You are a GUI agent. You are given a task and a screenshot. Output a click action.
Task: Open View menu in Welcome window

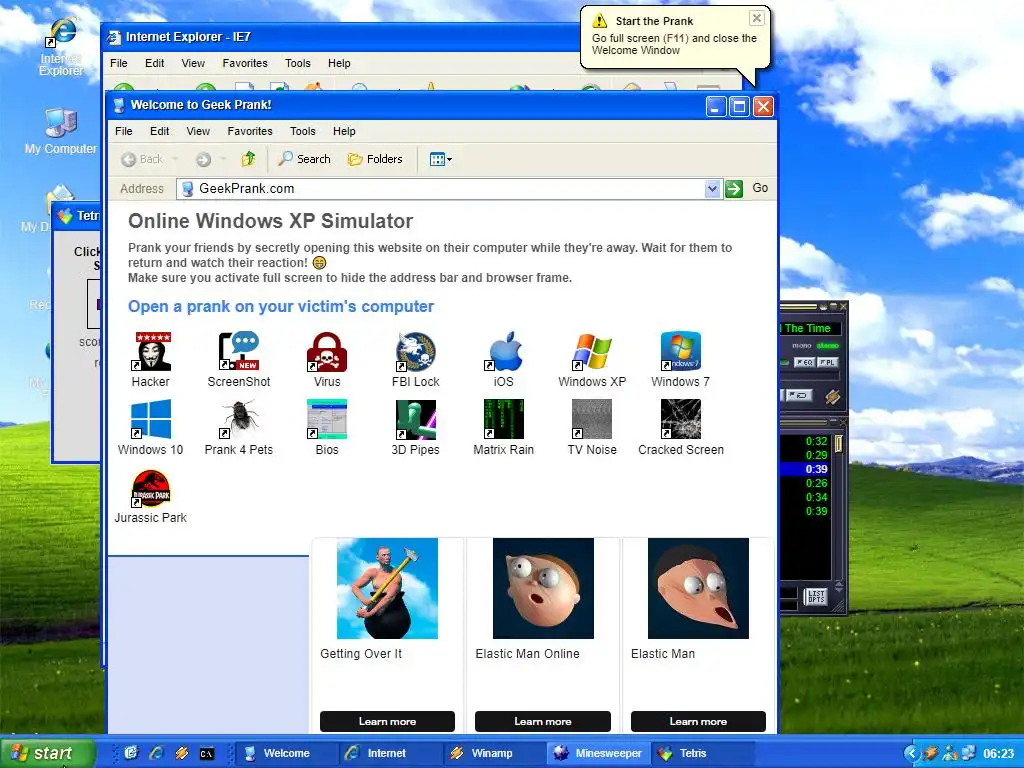[198, 131]
